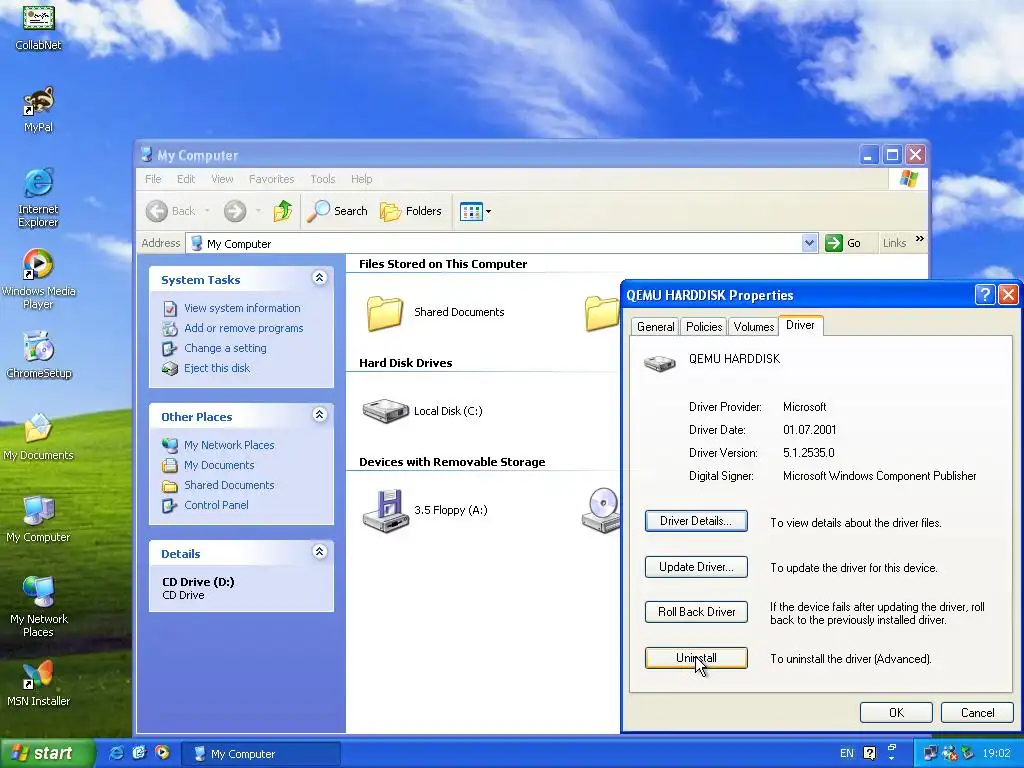Click OK in QEMU HARDDISK Properties
This screenshot has height=768, width=1024.
coord(896,712)
